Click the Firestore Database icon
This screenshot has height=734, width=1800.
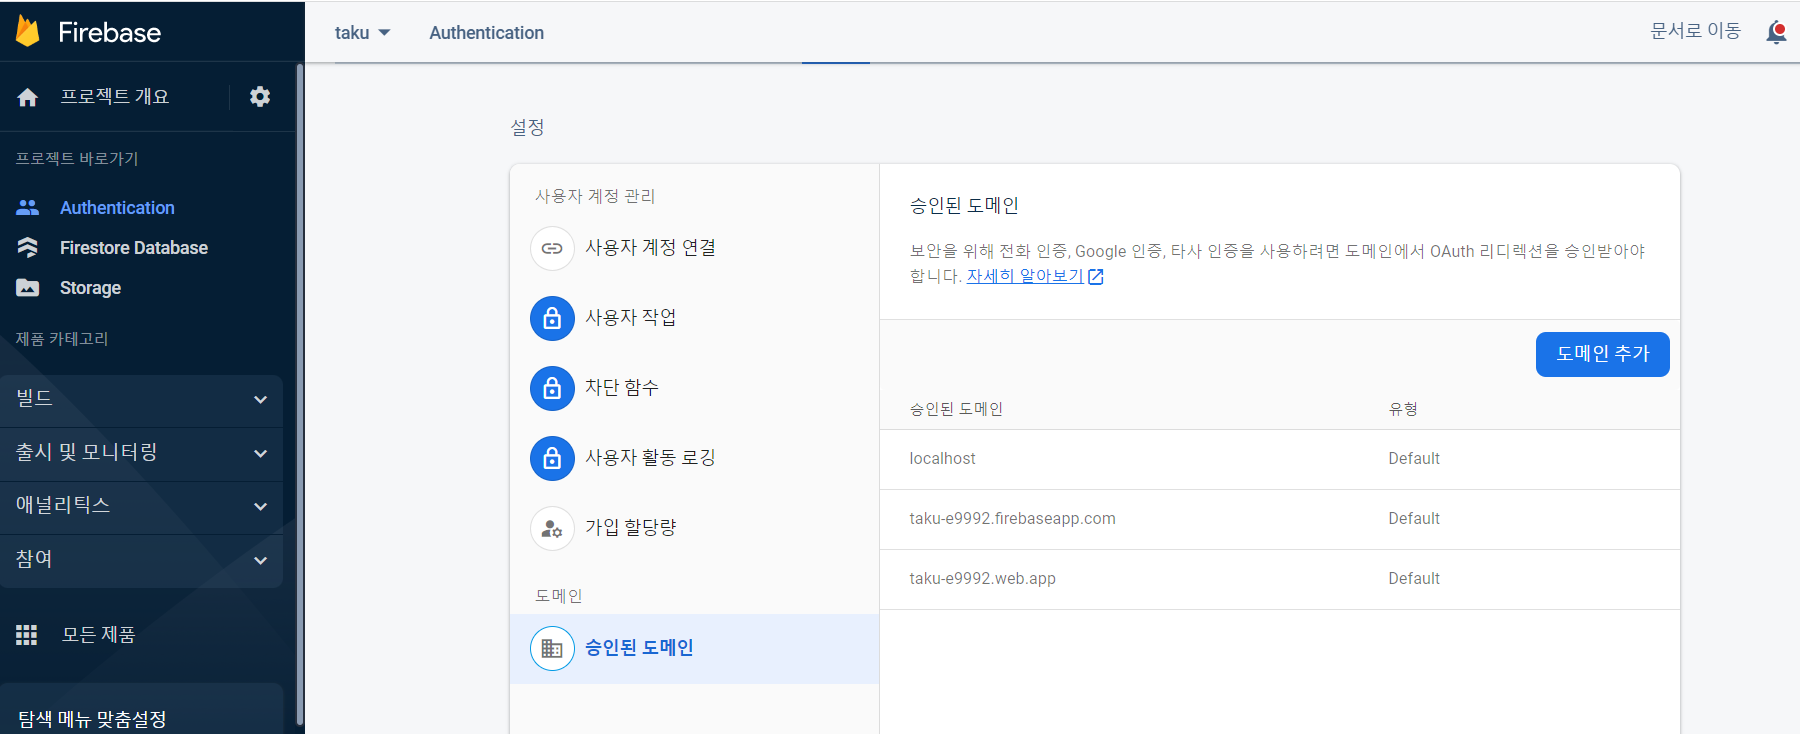click(28, 247)
